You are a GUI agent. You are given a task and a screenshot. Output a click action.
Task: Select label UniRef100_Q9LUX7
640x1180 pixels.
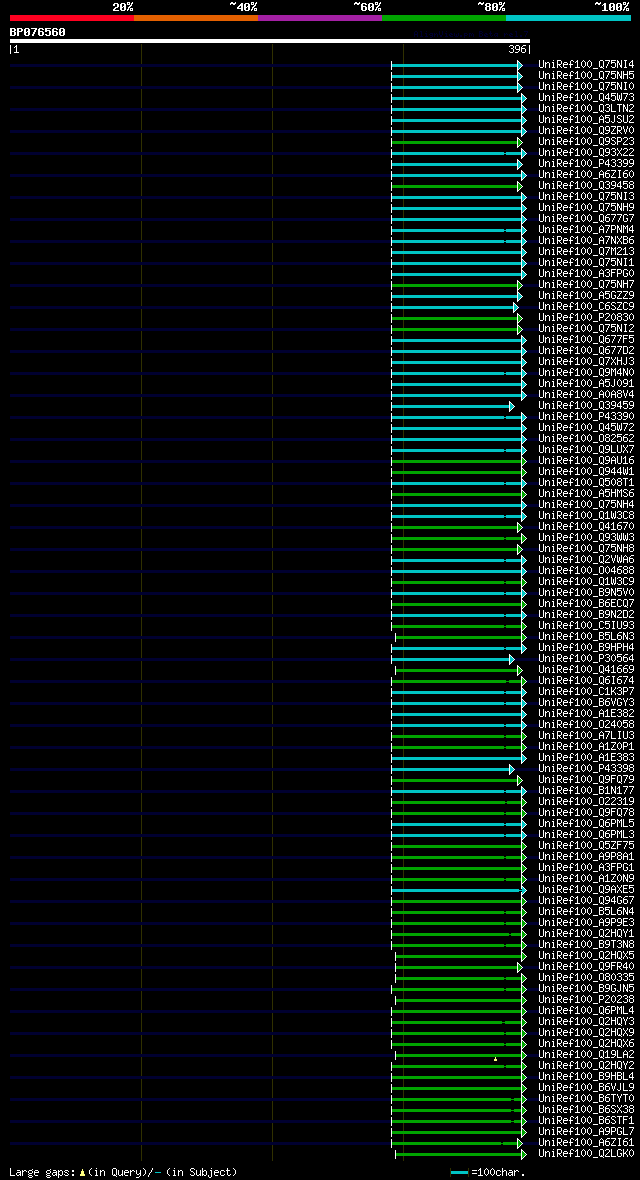[587, 449]
